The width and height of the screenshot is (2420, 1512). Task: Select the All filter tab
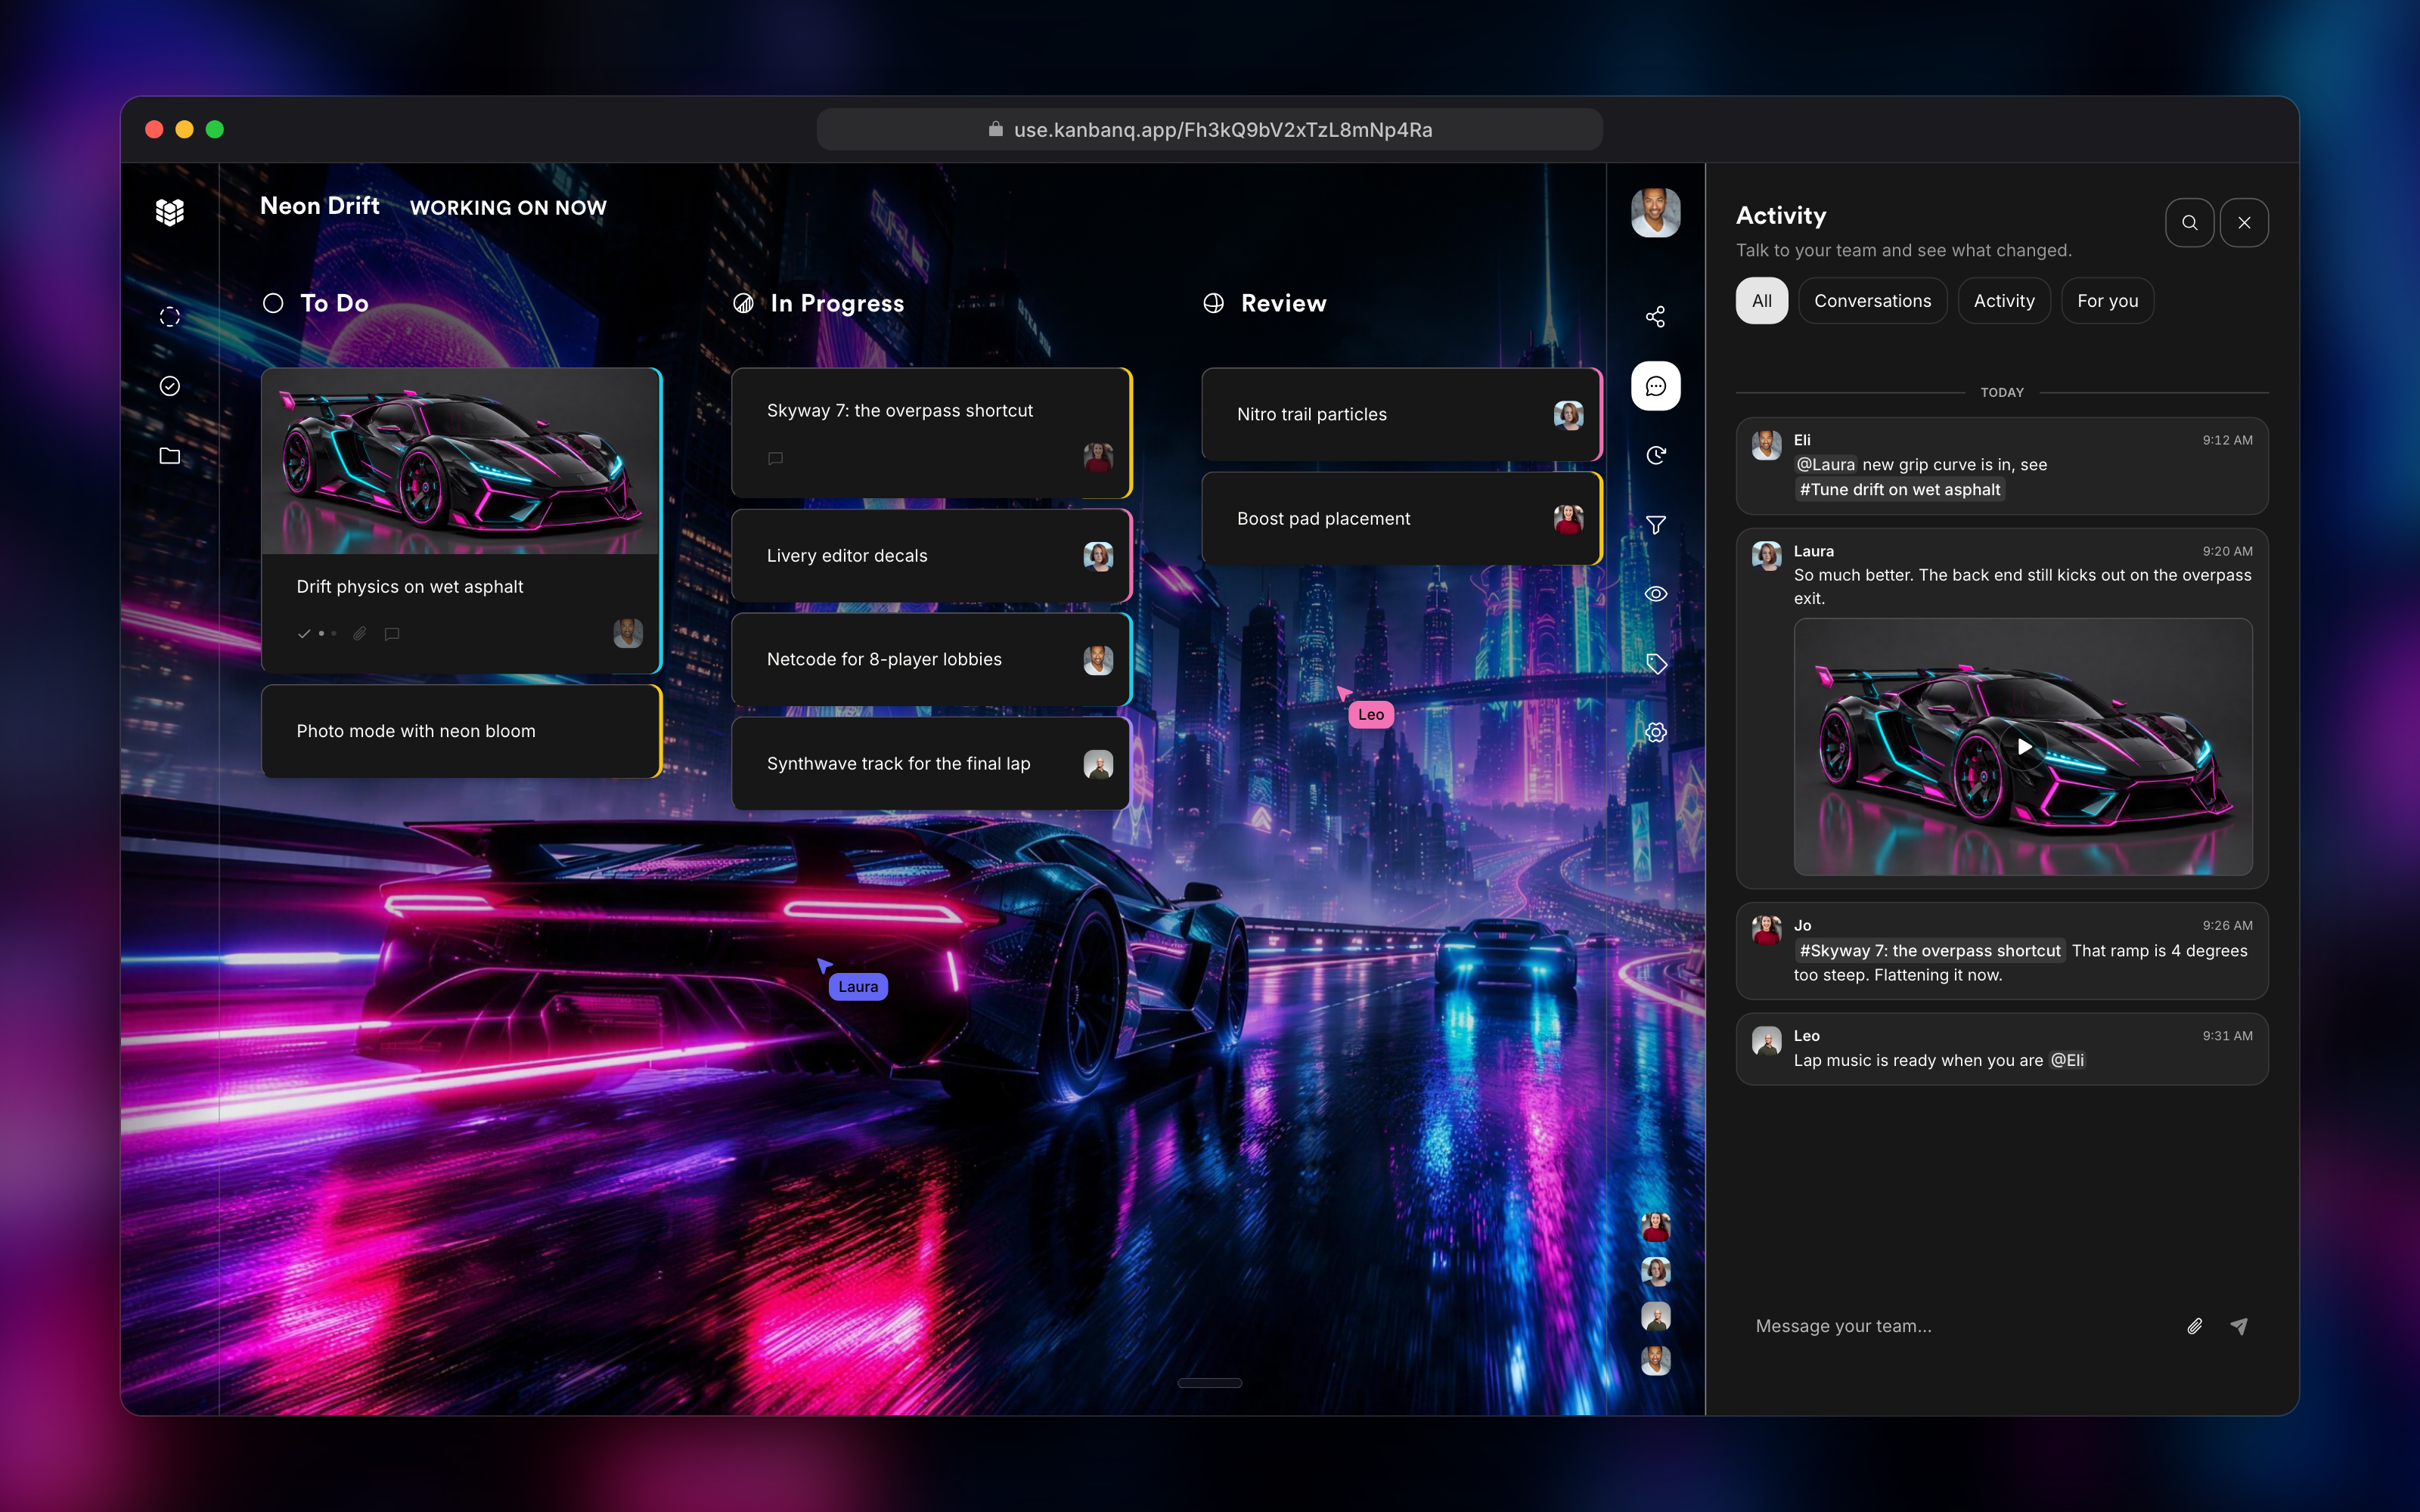[x=1762, y=301]
